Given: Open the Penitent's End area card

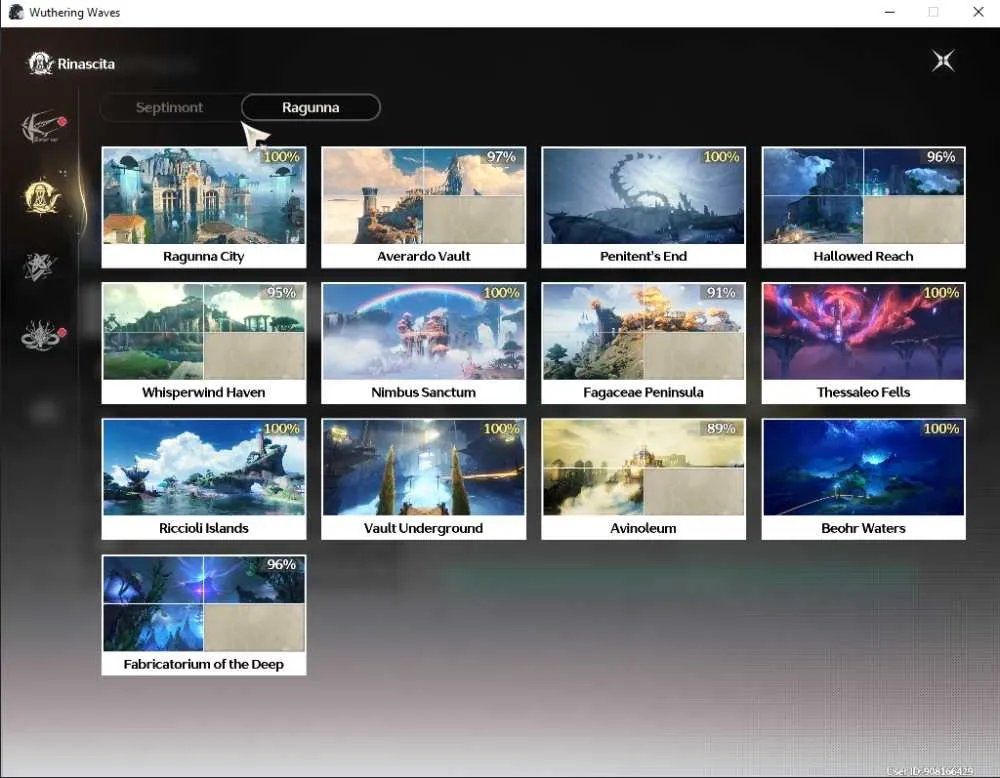Looking at the screenshot, I should 643,207.
